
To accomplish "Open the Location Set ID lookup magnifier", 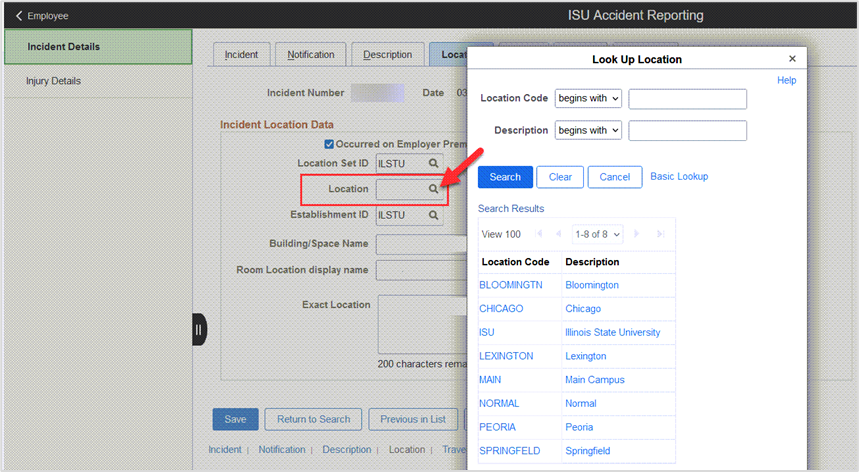I will (433, 163).
